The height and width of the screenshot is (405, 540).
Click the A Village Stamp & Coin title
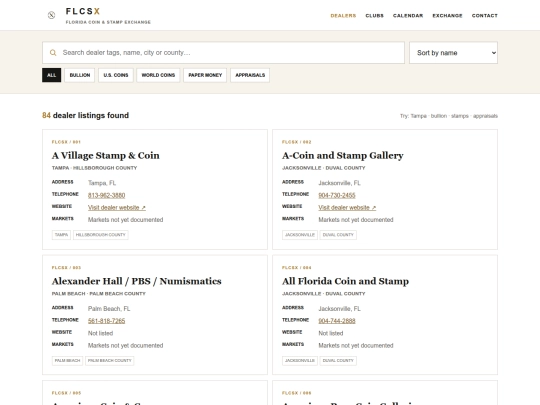point(105,156)
